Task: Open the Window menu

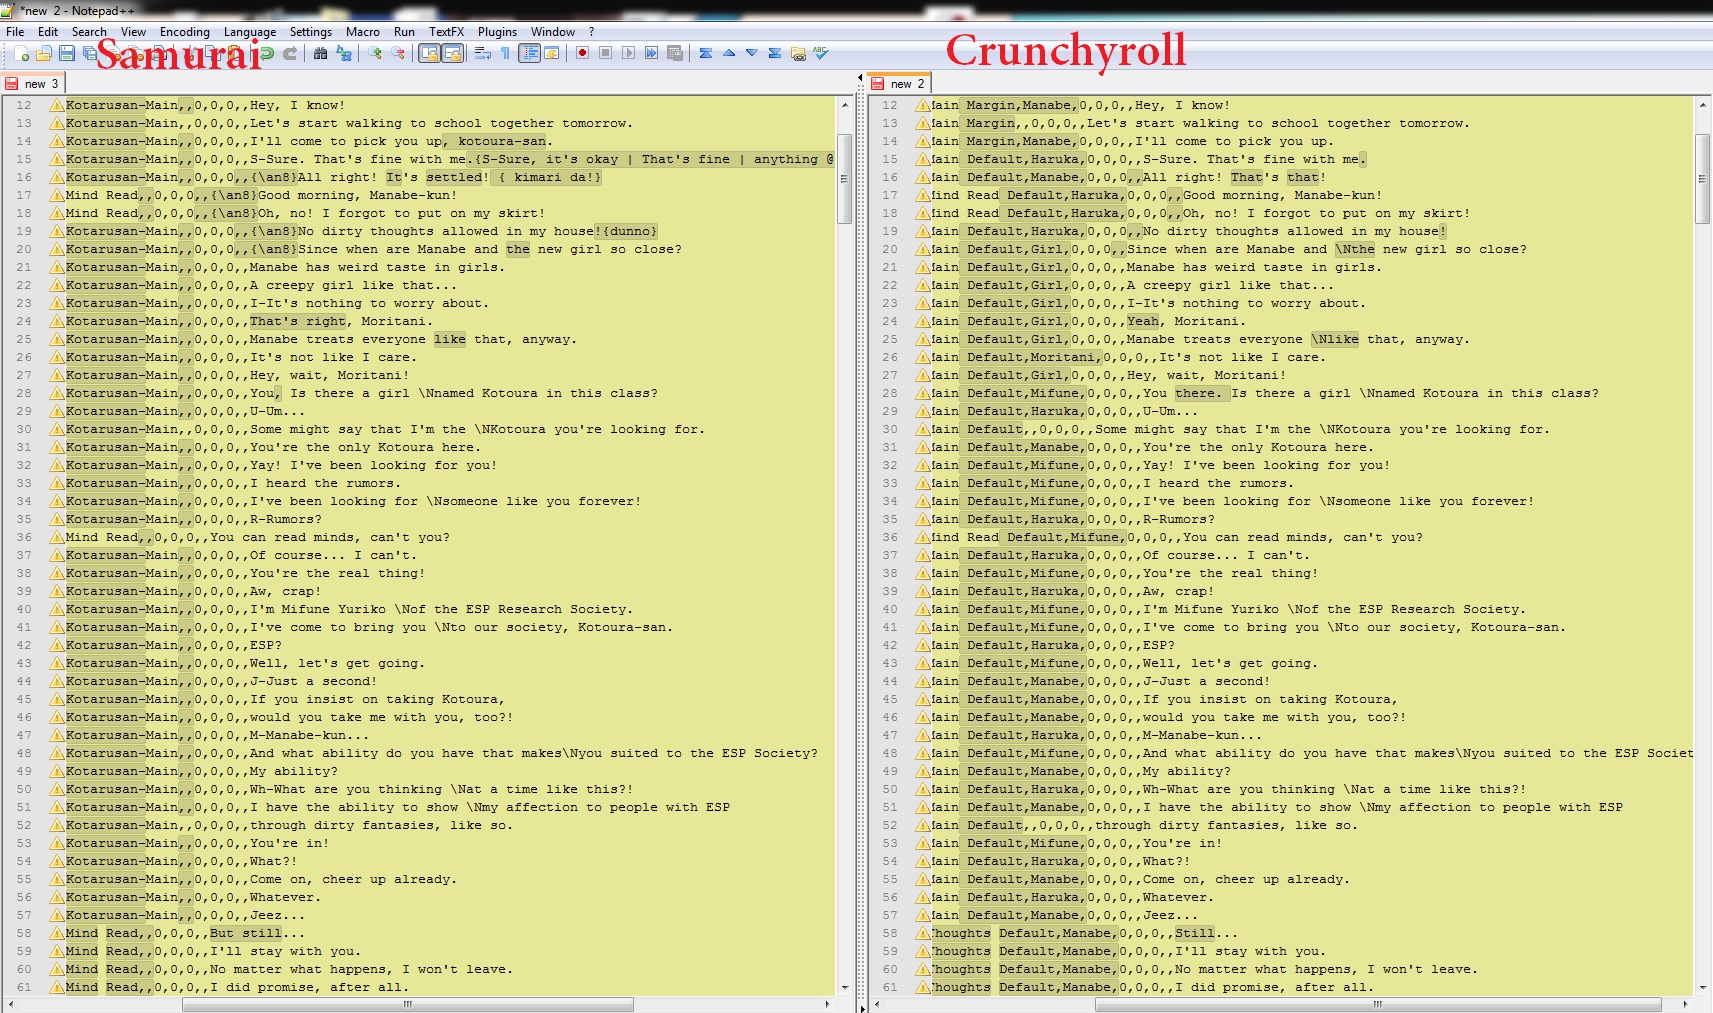Action: [x=553, y=32]
